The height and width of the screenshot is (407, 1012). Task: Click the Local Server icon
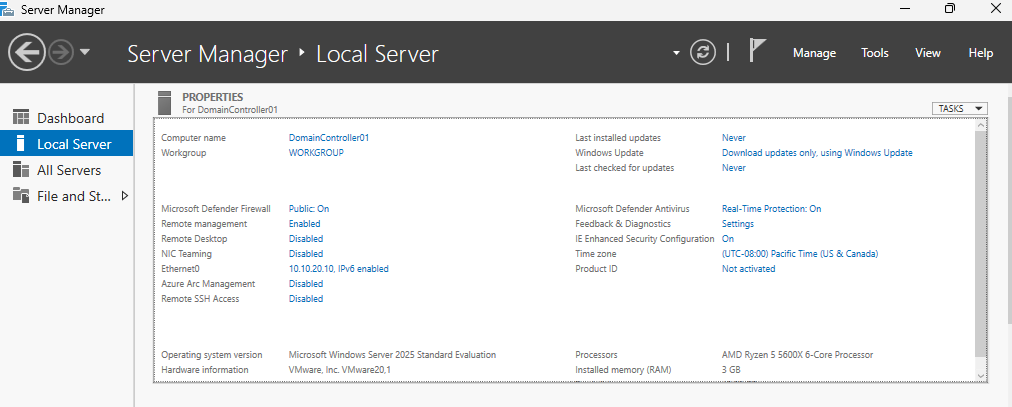(x=21, y=143)
